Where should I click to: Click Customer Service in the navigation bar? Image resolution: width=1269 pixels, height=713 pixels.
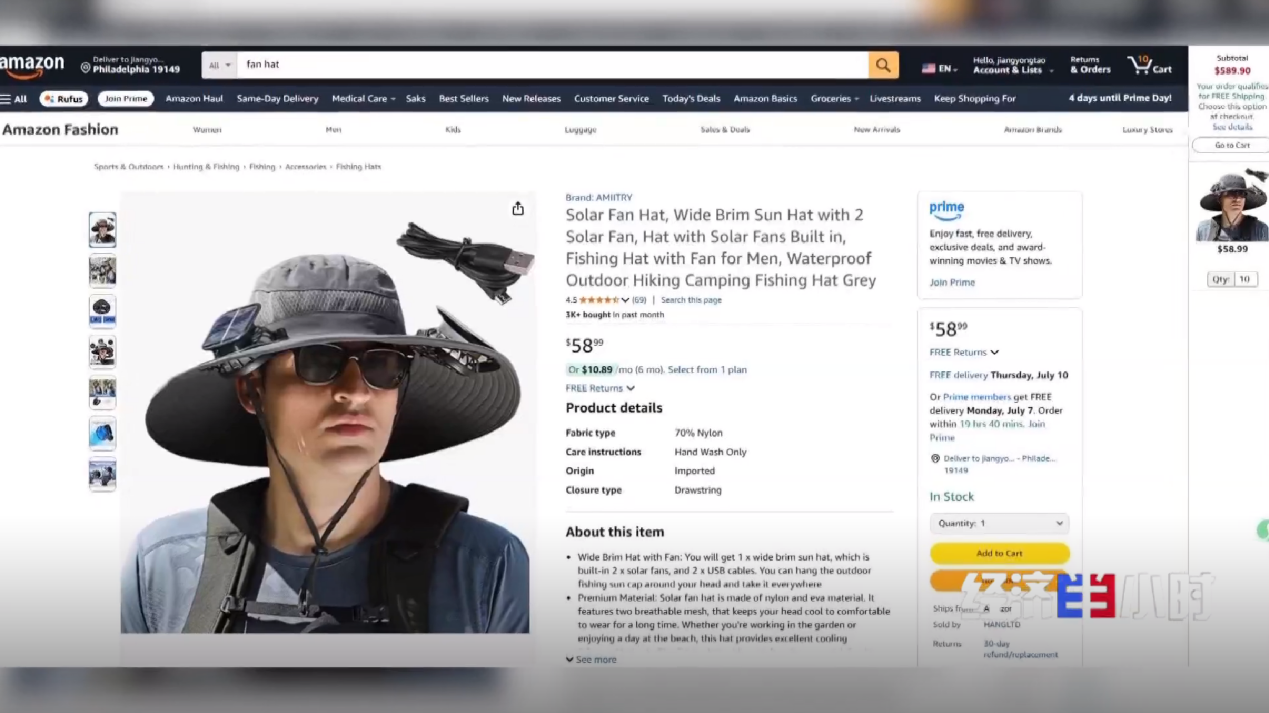click(611, 99)
